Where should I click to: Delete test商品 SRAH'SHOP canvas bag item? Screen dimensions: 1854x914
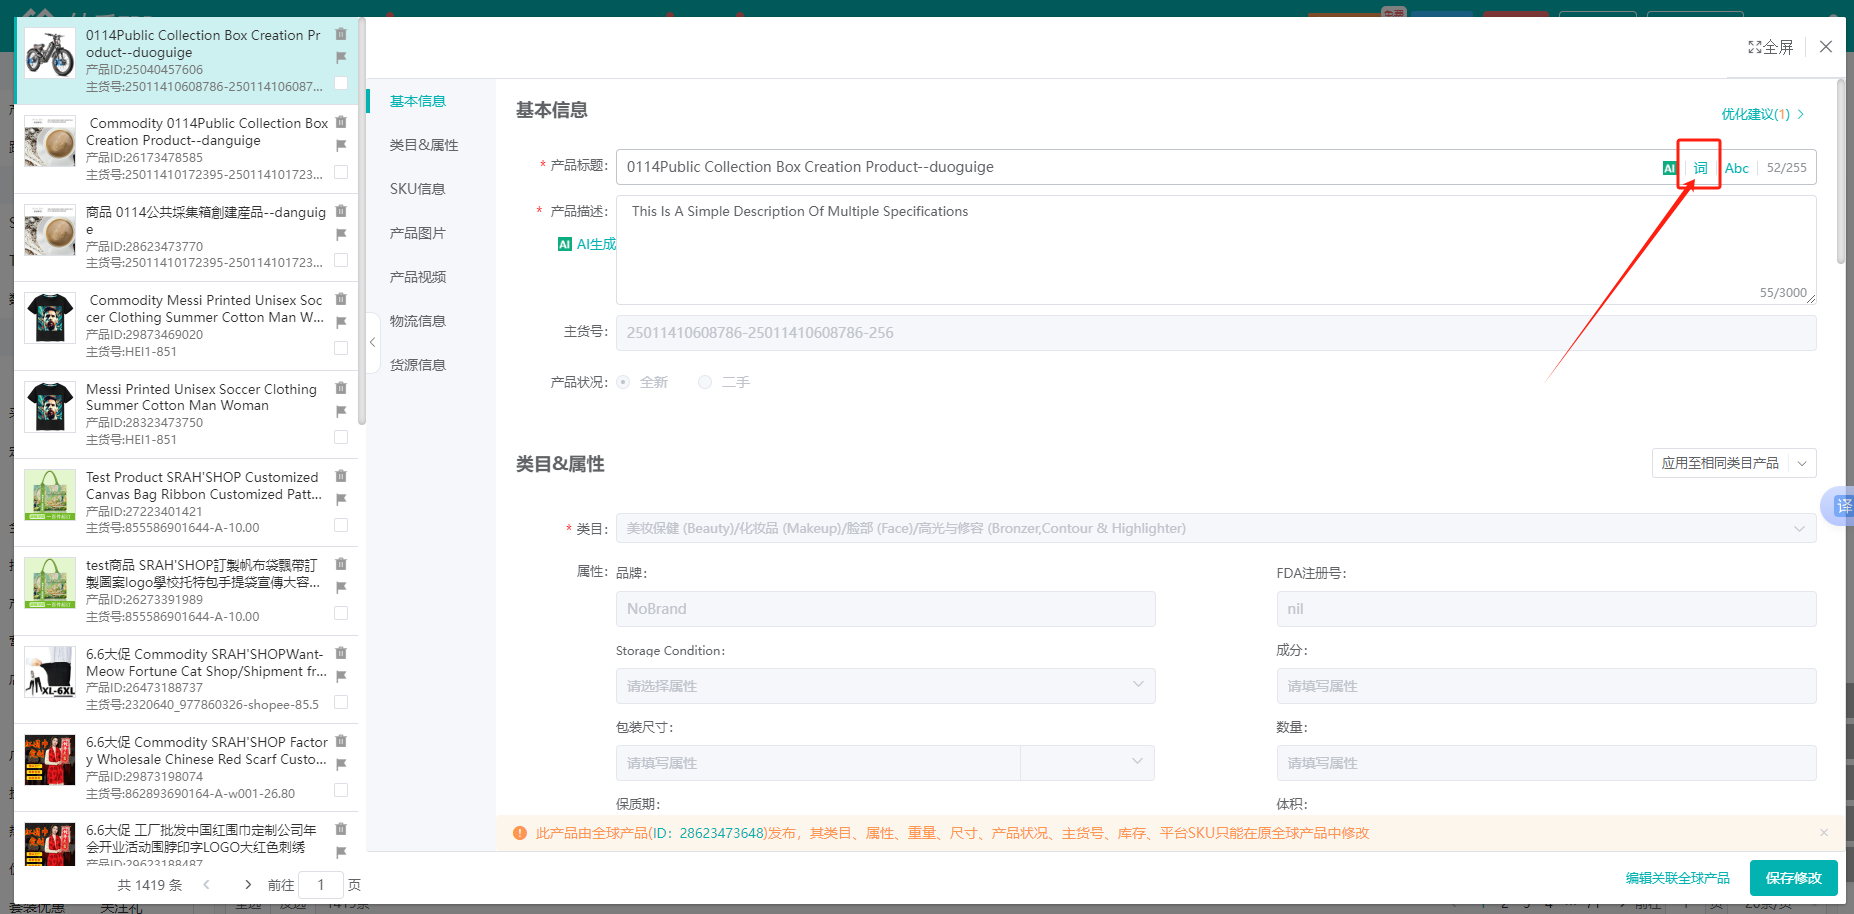click(341, 564)
